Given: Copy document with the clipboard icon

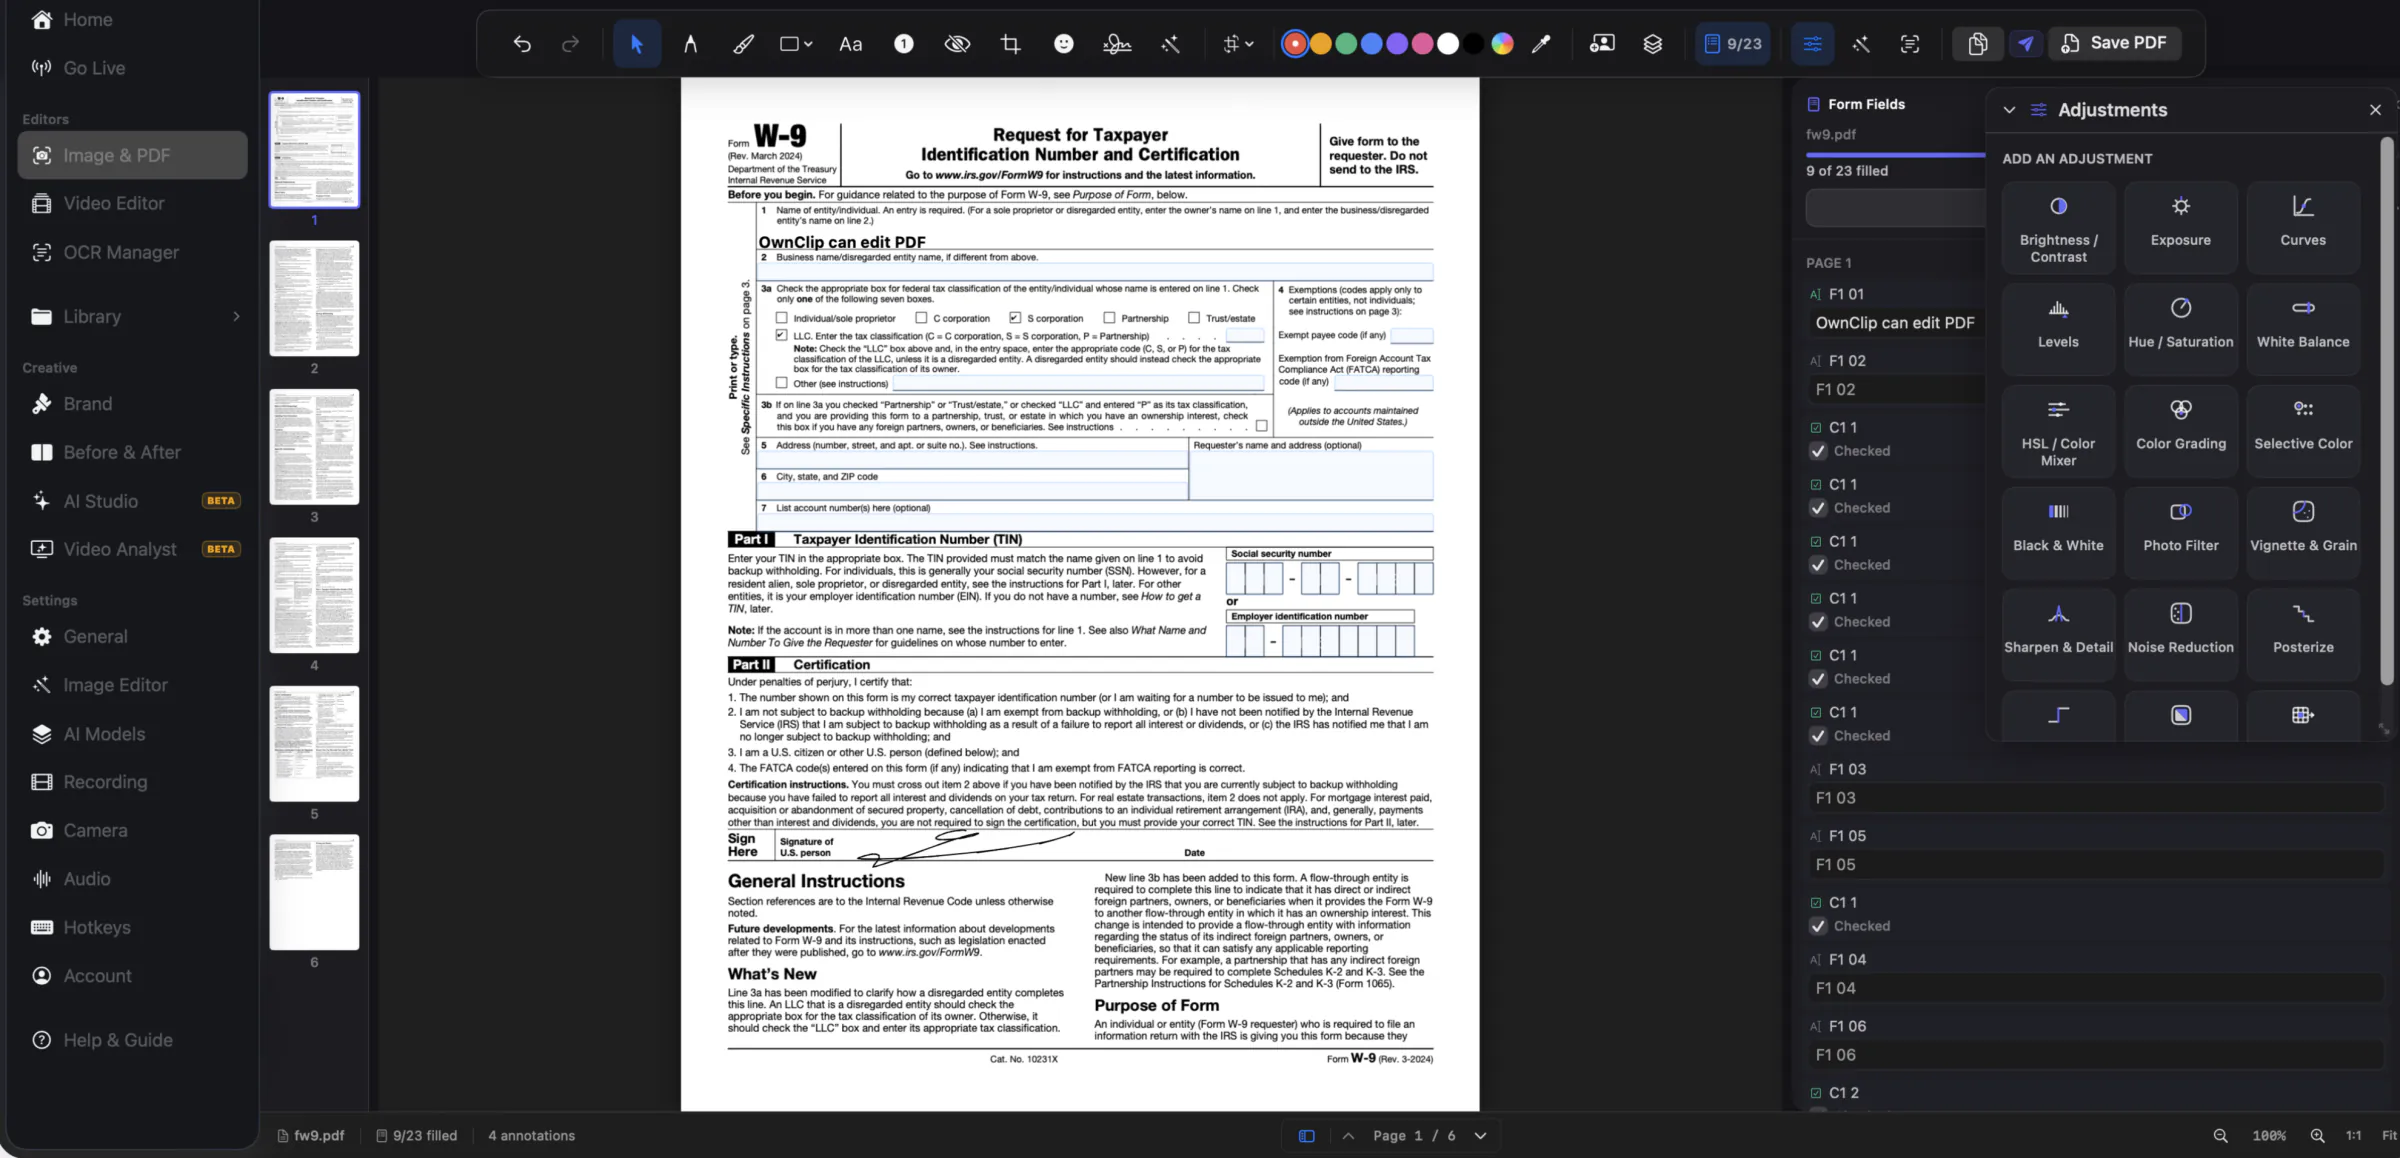Looking at the screenshot, I should click(1978, 44).
